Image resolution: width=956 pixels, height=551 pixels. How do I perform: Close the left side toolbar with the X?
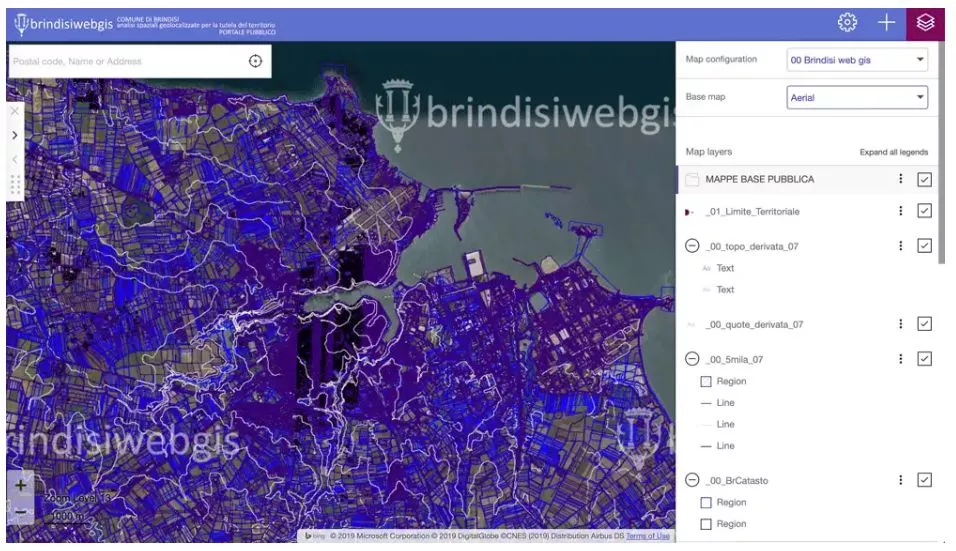tap(14, 111)
